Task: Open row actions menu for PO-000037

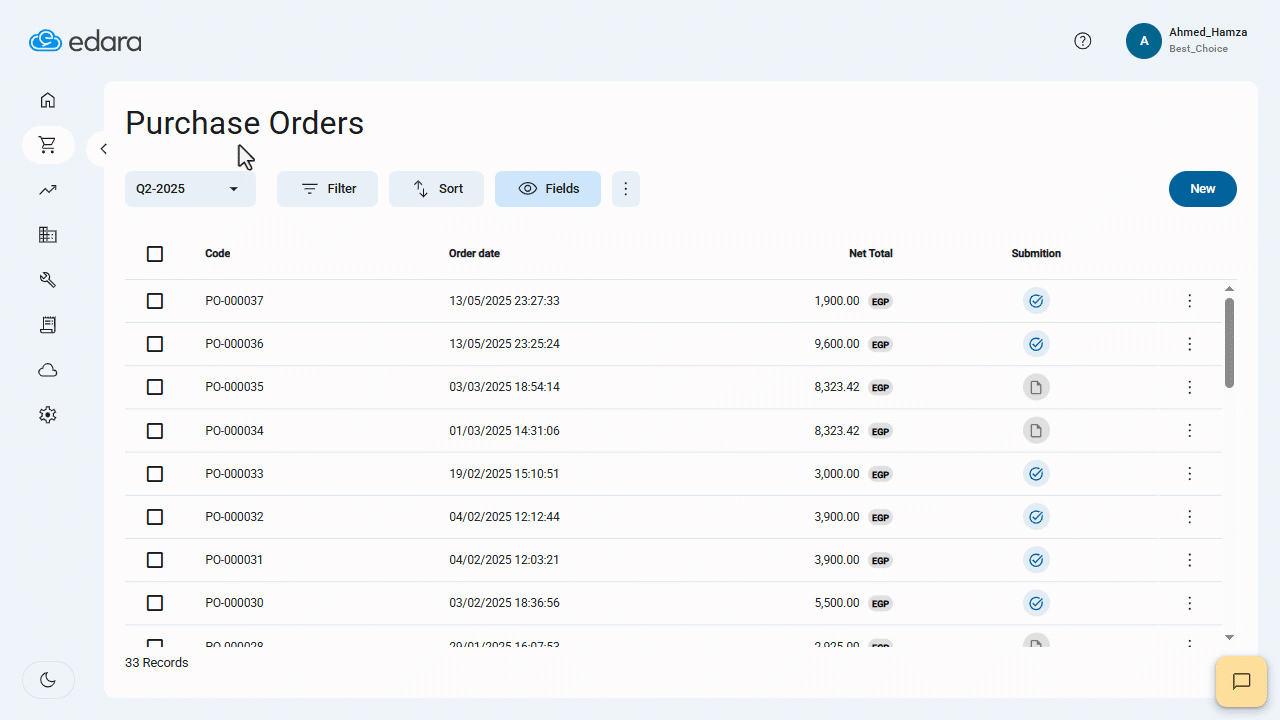Action: tap(1190, 301)
